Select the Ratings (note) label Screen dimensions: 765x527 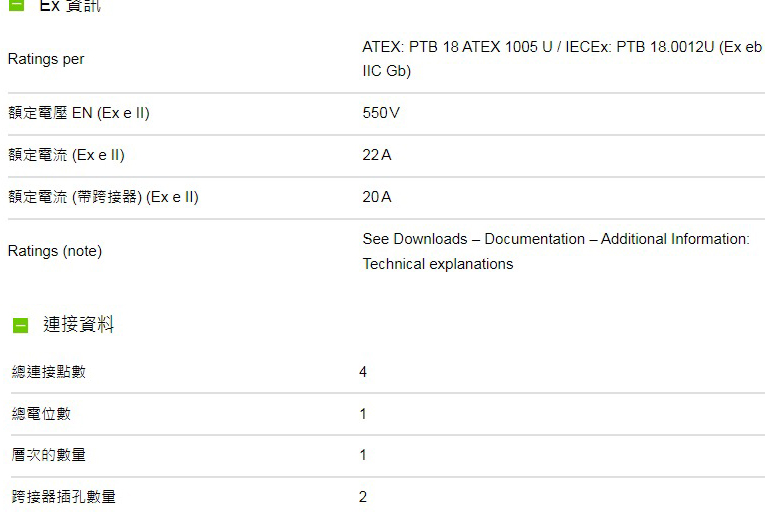point(55,251)
